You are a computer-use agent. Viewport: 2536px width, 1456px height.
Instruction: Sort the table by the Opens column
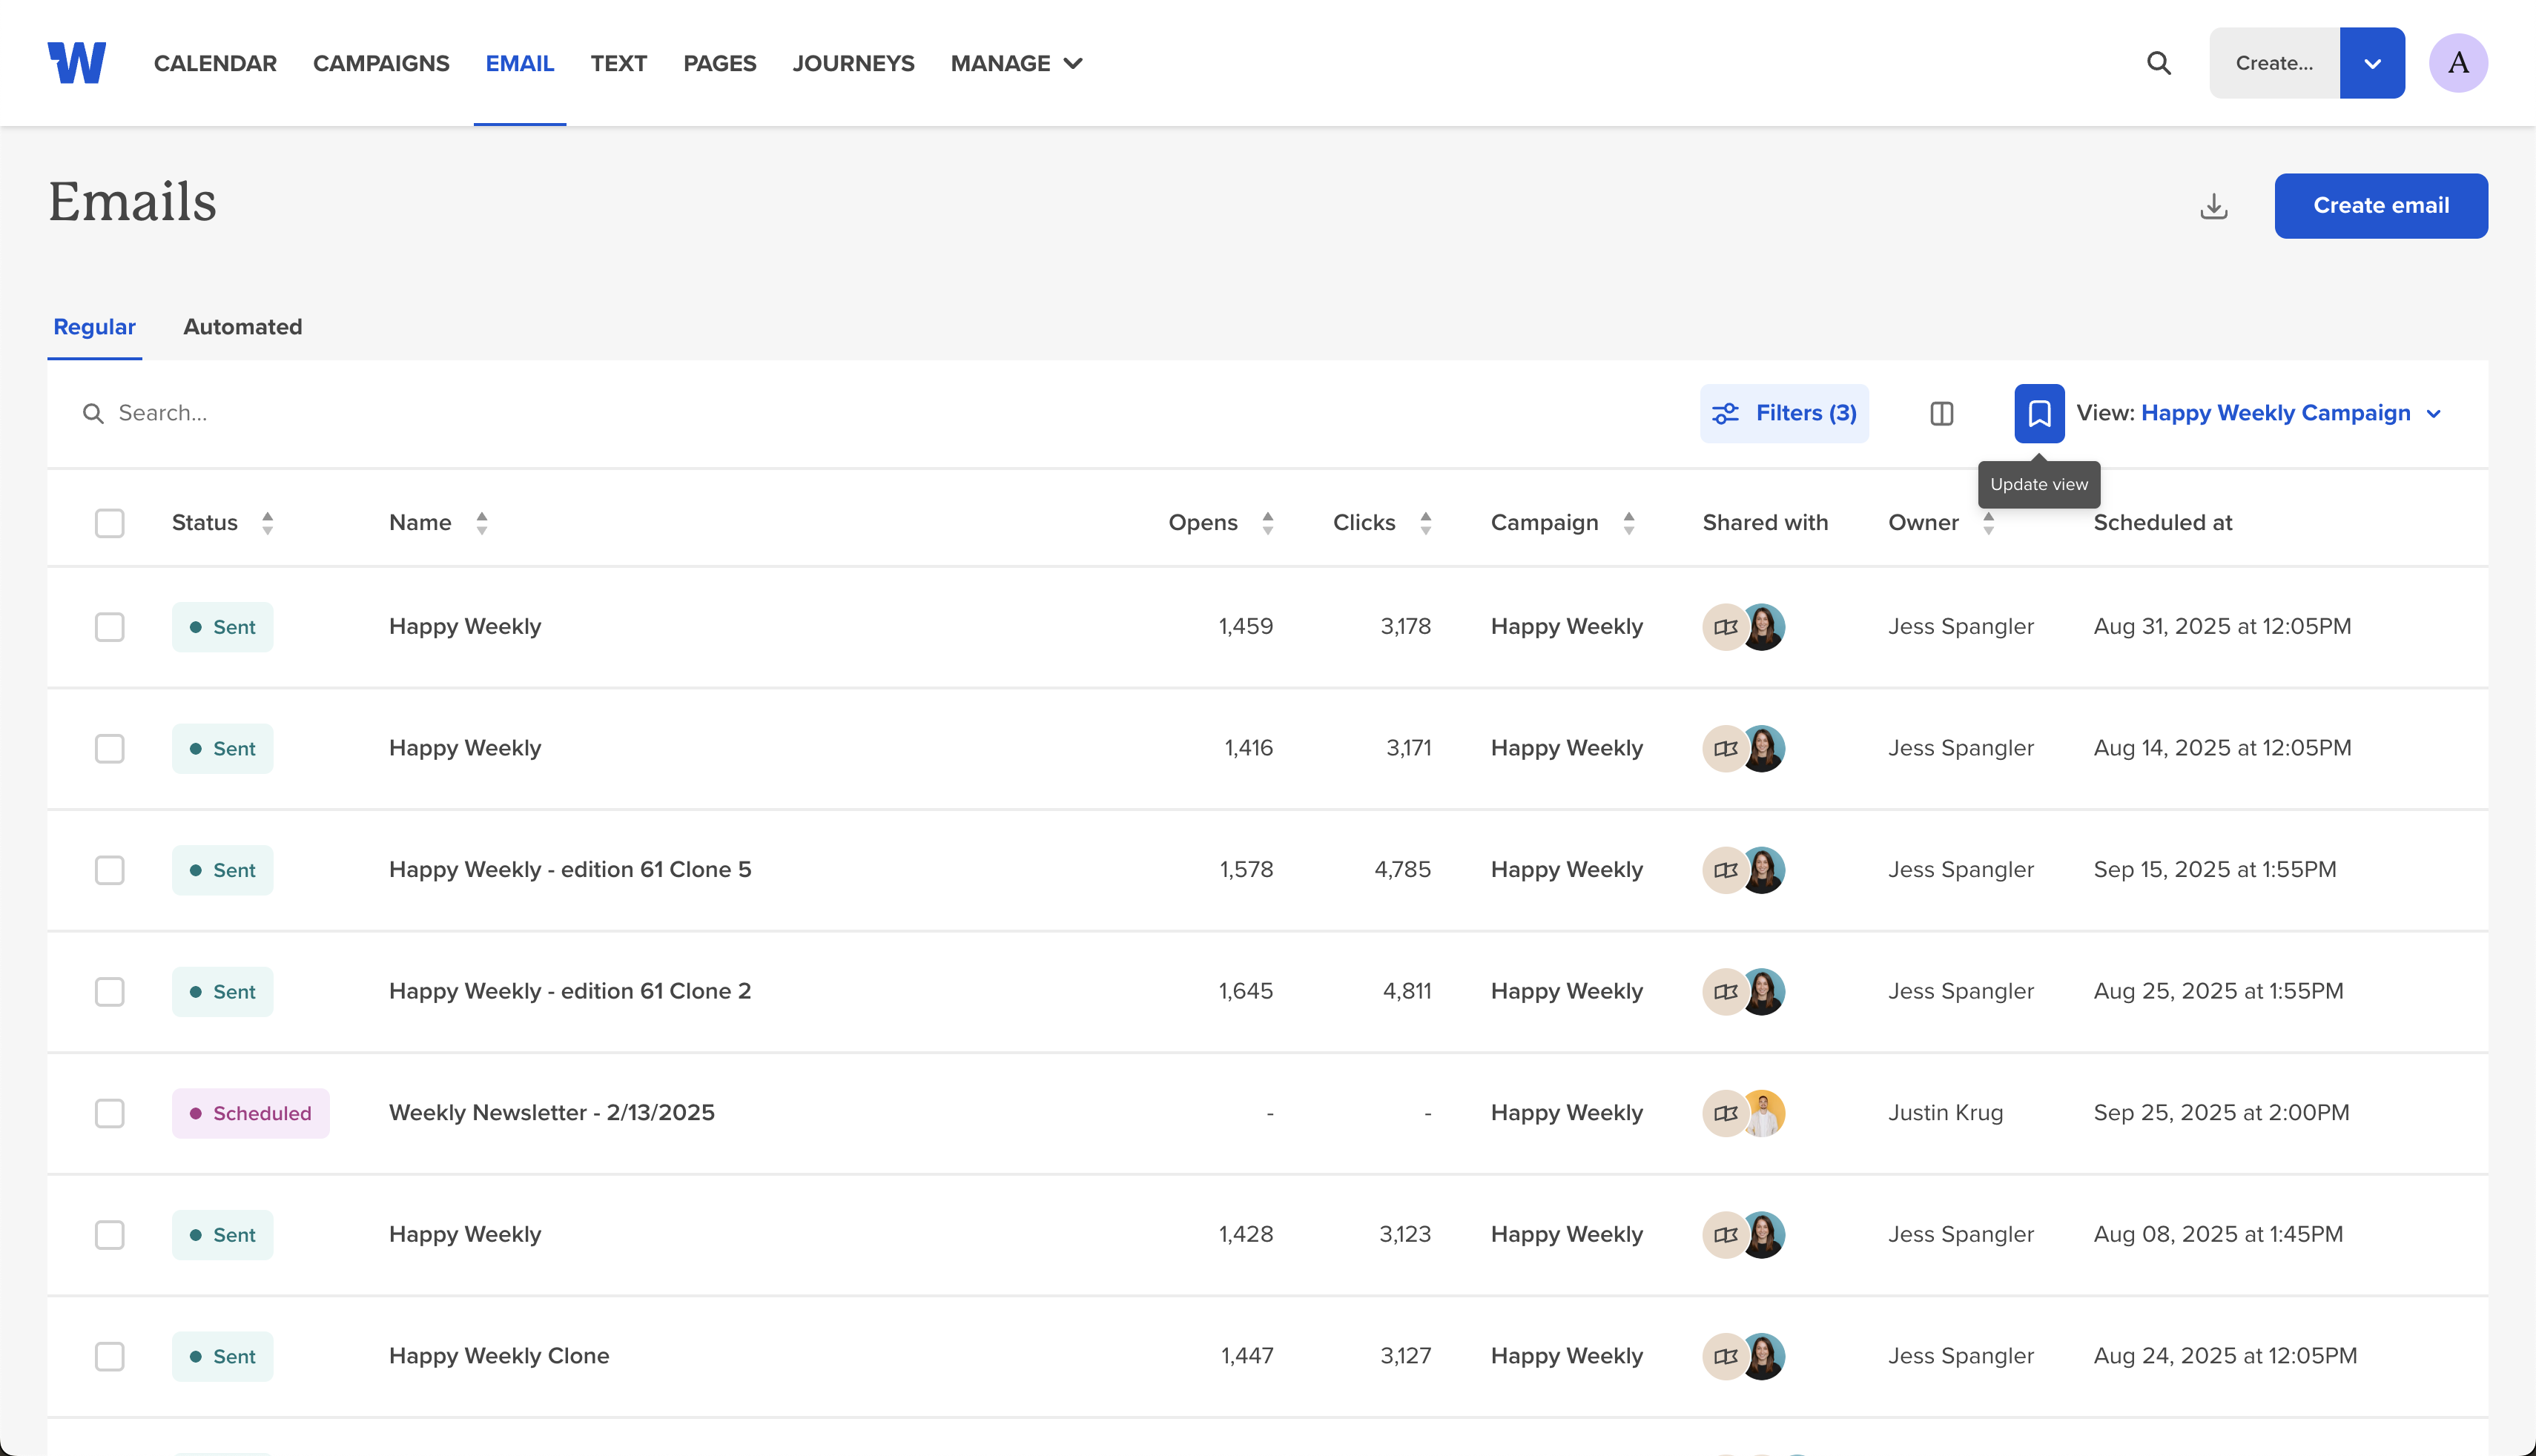point(1268,522)
